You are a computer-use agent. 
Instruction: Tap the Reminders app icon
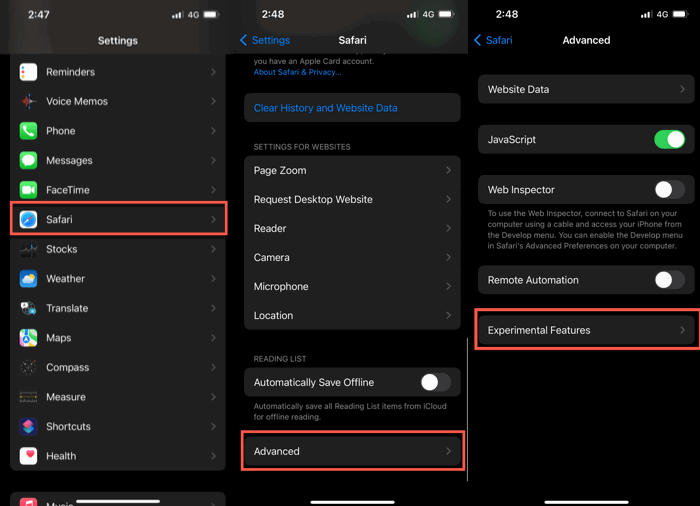(x=28, y=72)
